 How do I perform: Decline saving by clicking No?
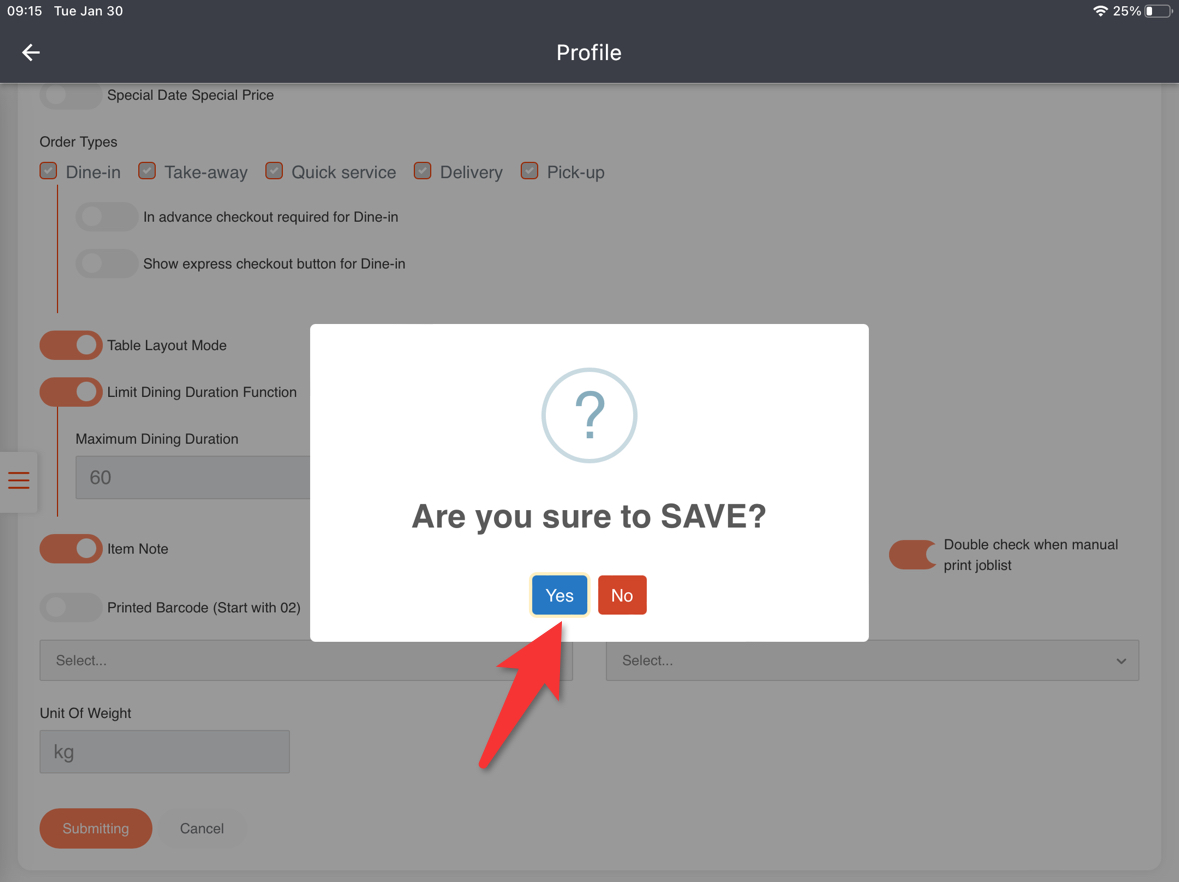pyautogui.click(x=622, y=595)
